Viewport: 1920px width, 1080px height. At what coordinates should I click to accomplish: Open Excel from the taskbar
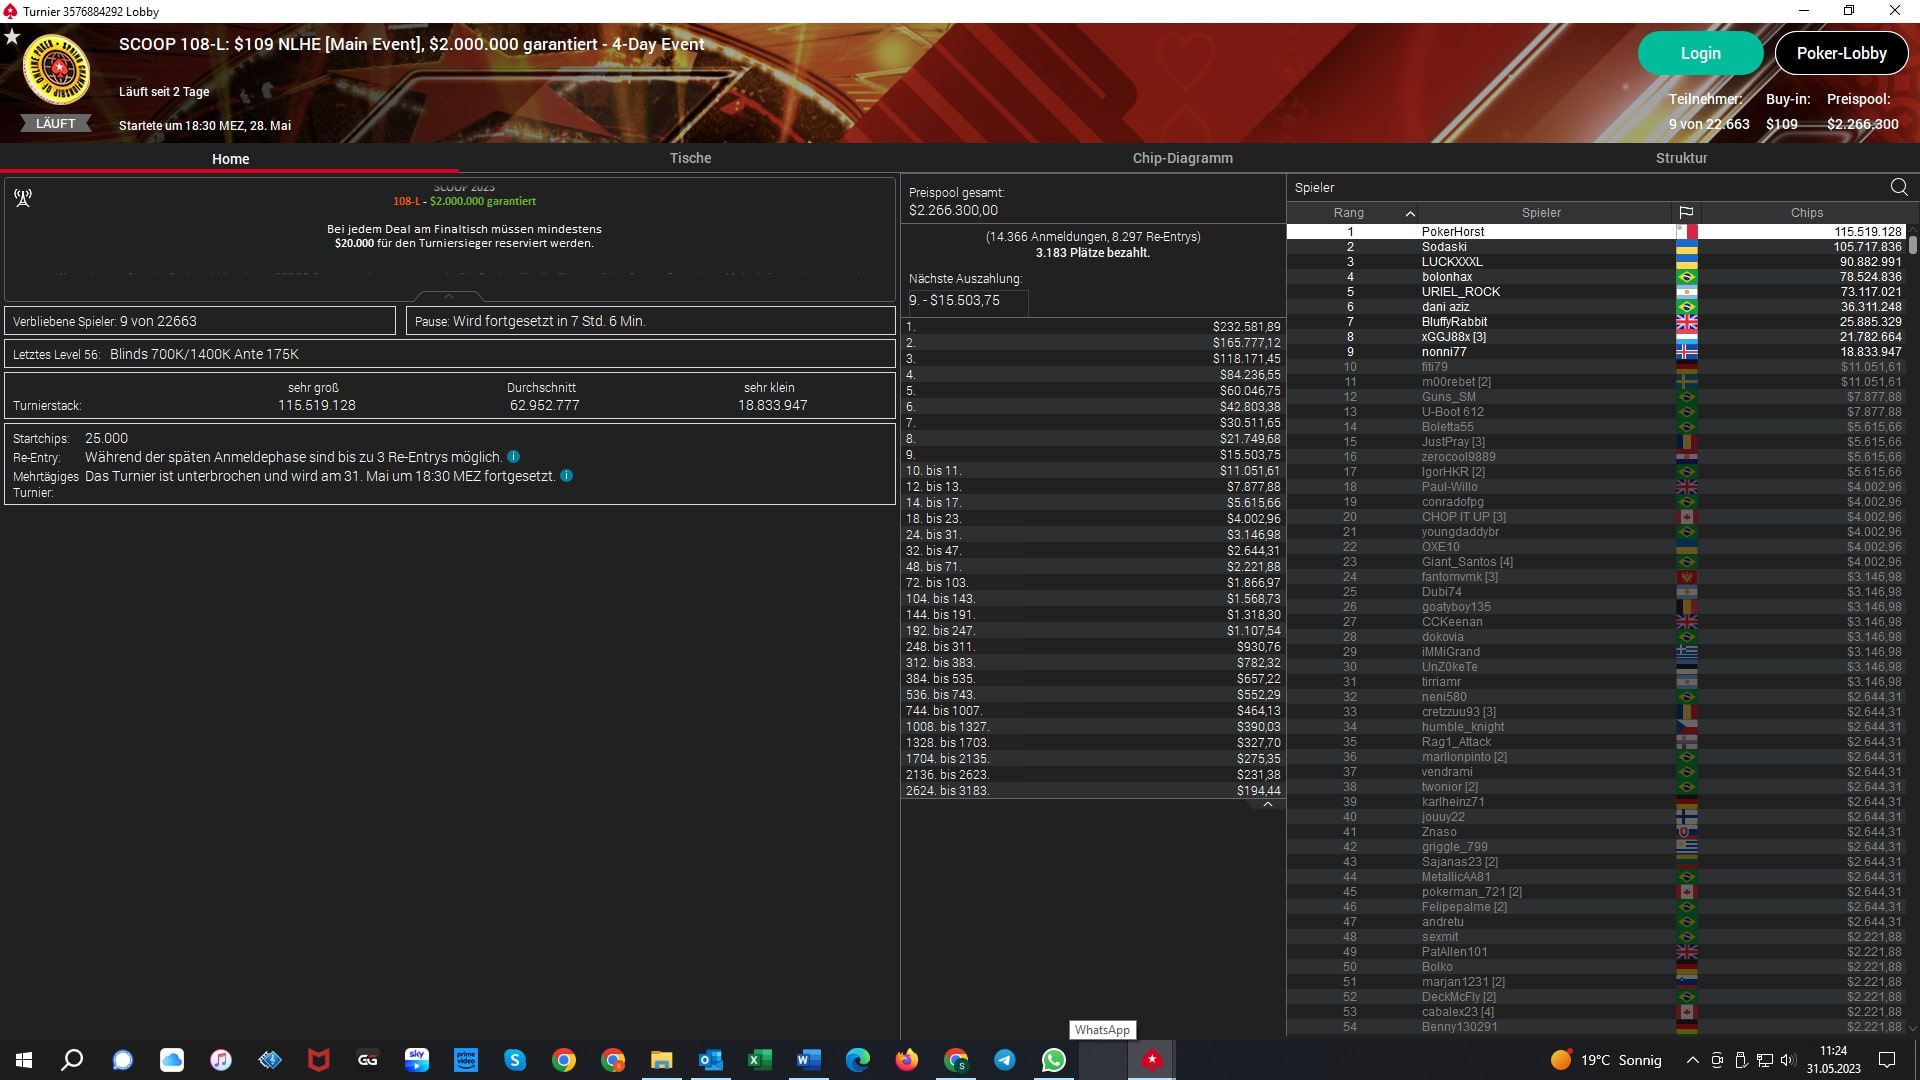(759, 1060)
